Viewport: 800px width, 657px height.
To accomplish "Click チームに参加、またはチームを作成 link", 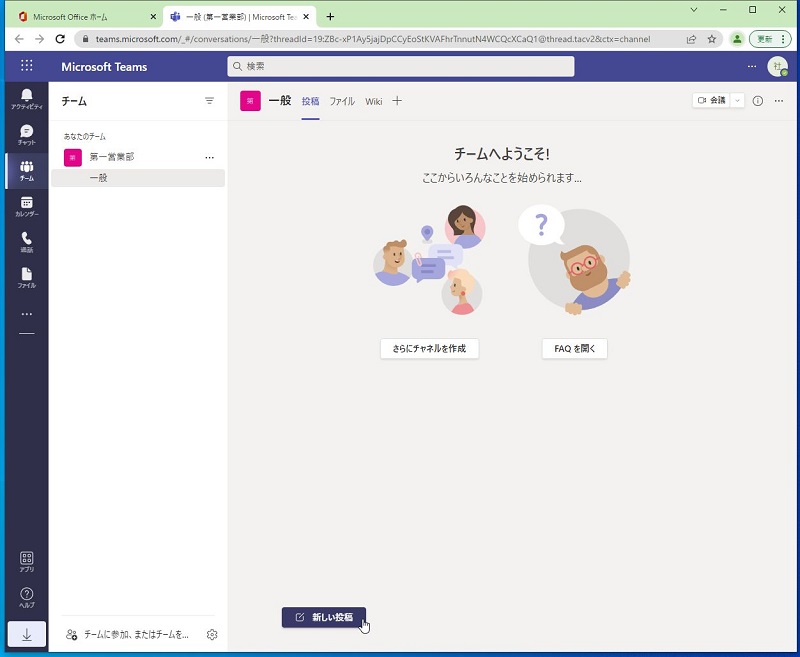I will point(128,634).
